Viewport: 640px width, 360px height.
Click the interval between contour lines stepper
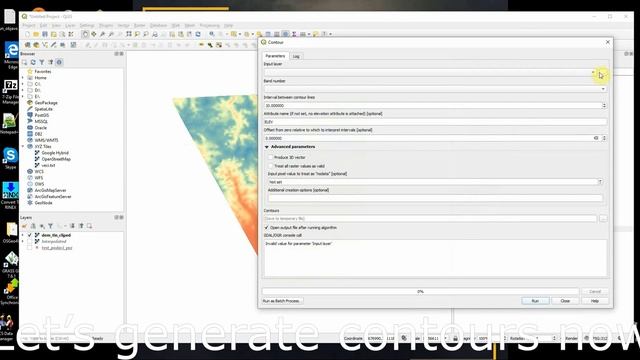pyautogui.click(x=604, y=106)
